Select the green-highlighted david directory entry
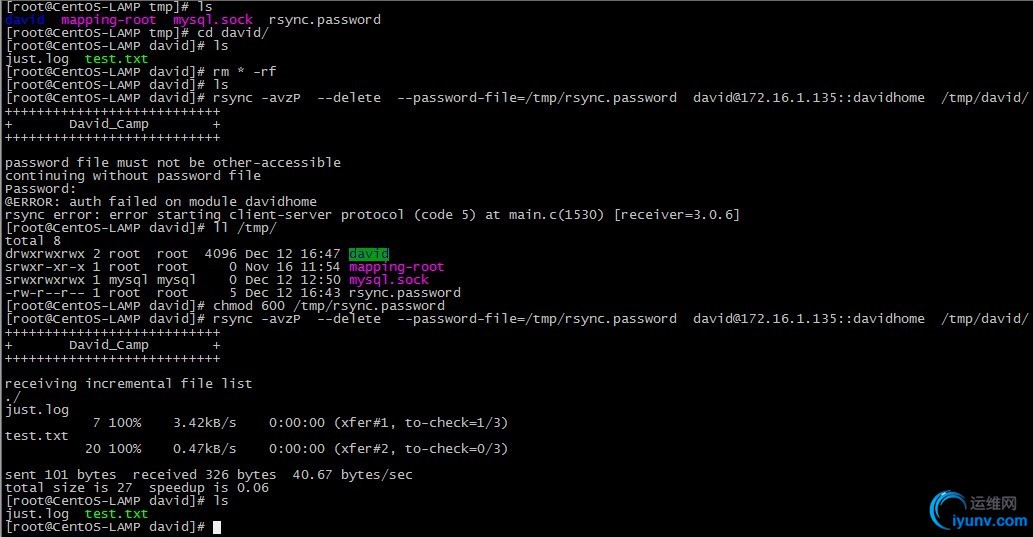This screenshot has width=1033, height=537. pyautogui.click(x=368, y=254)
